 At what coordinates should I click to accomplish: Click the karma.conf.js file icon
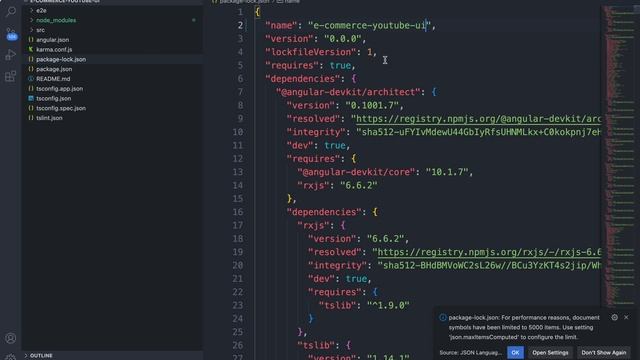tap(31, 49)
